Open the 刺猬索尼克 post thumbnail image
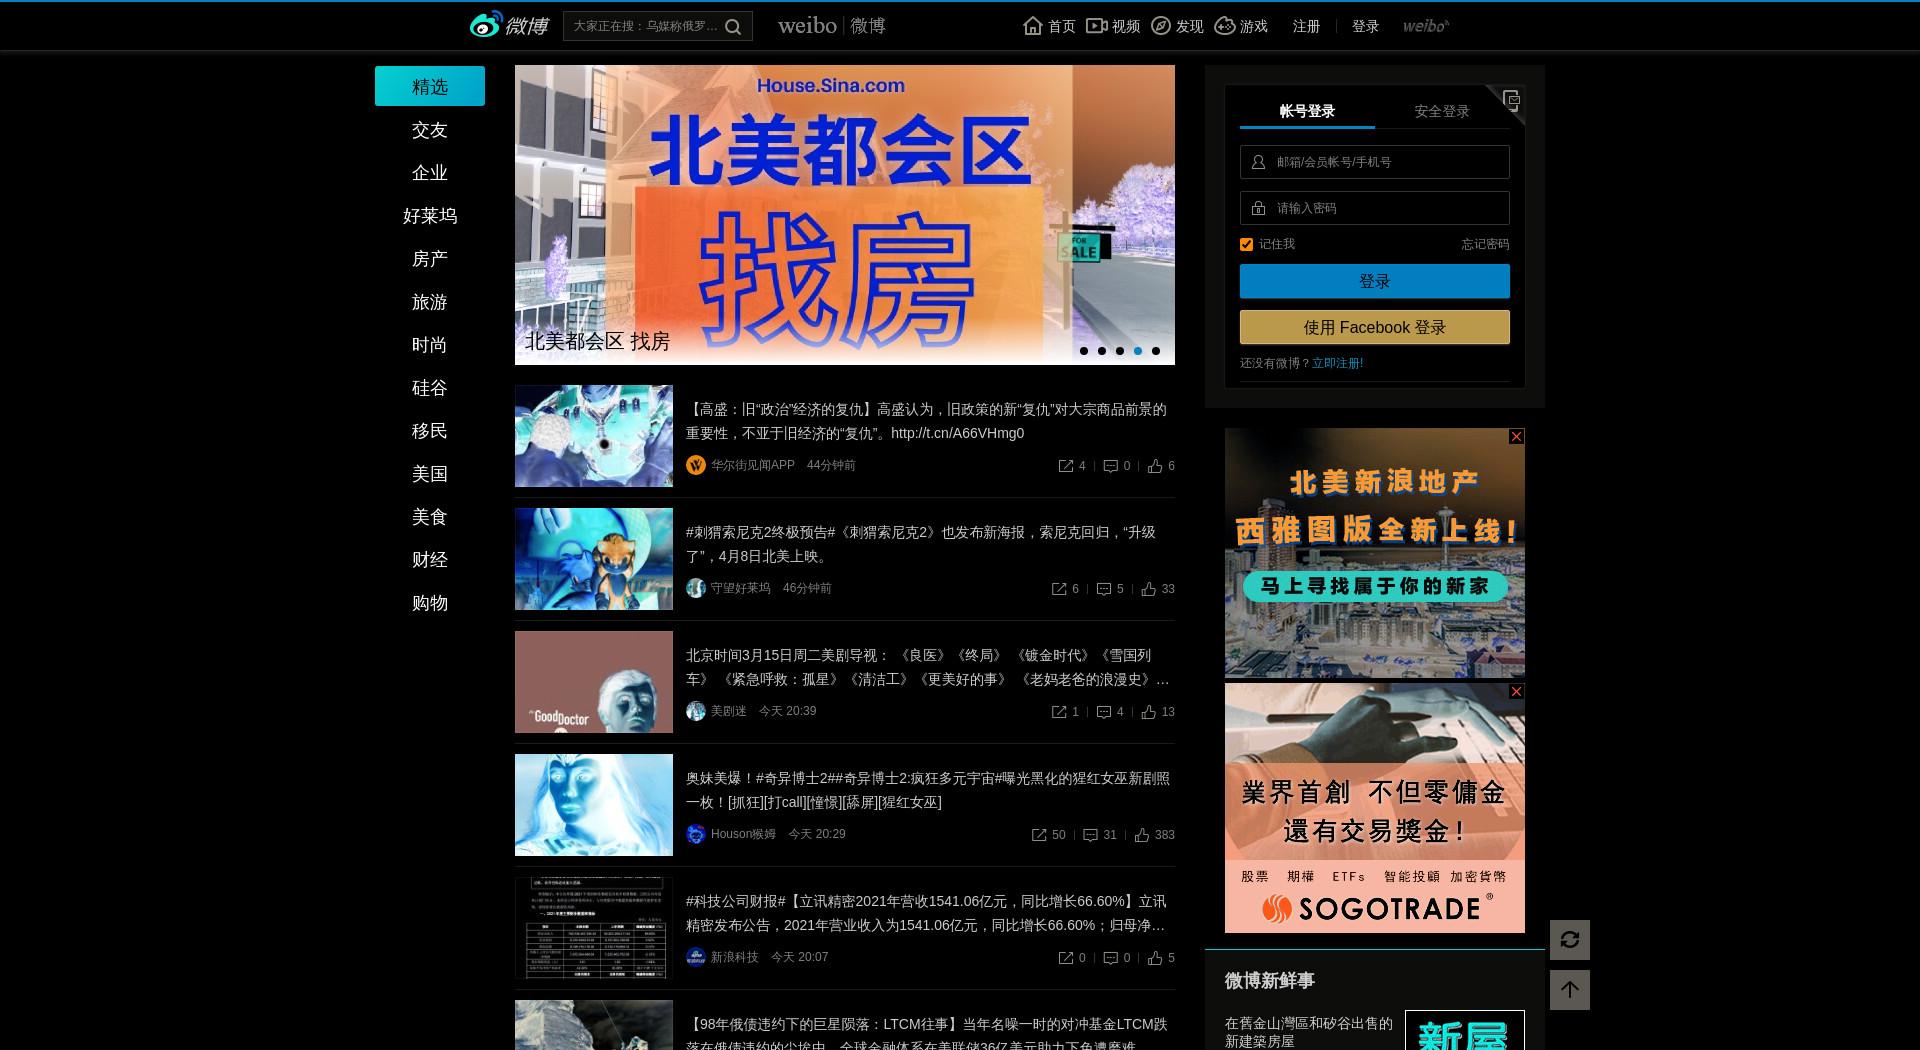1920x1050 pixels. tap(594, 559)
